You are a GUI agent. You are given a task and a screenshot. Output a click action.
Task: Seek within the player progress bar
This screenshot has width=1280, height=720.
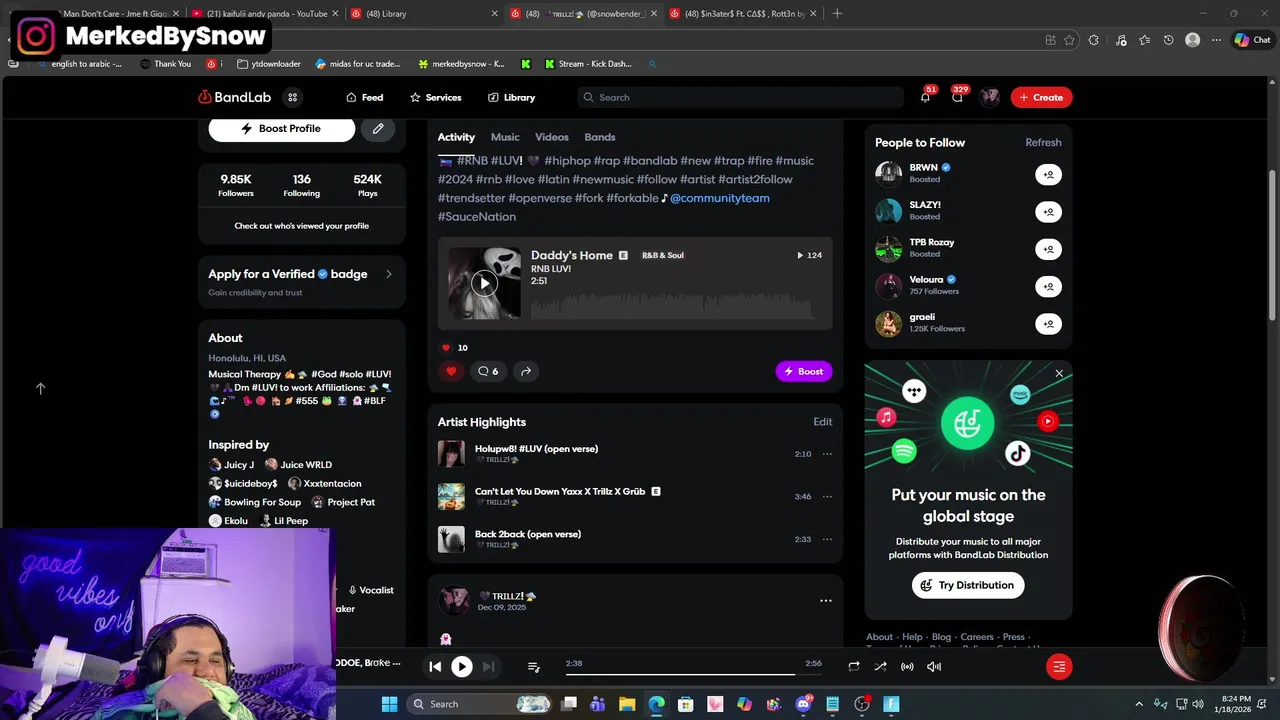click(x=693, y=674)
